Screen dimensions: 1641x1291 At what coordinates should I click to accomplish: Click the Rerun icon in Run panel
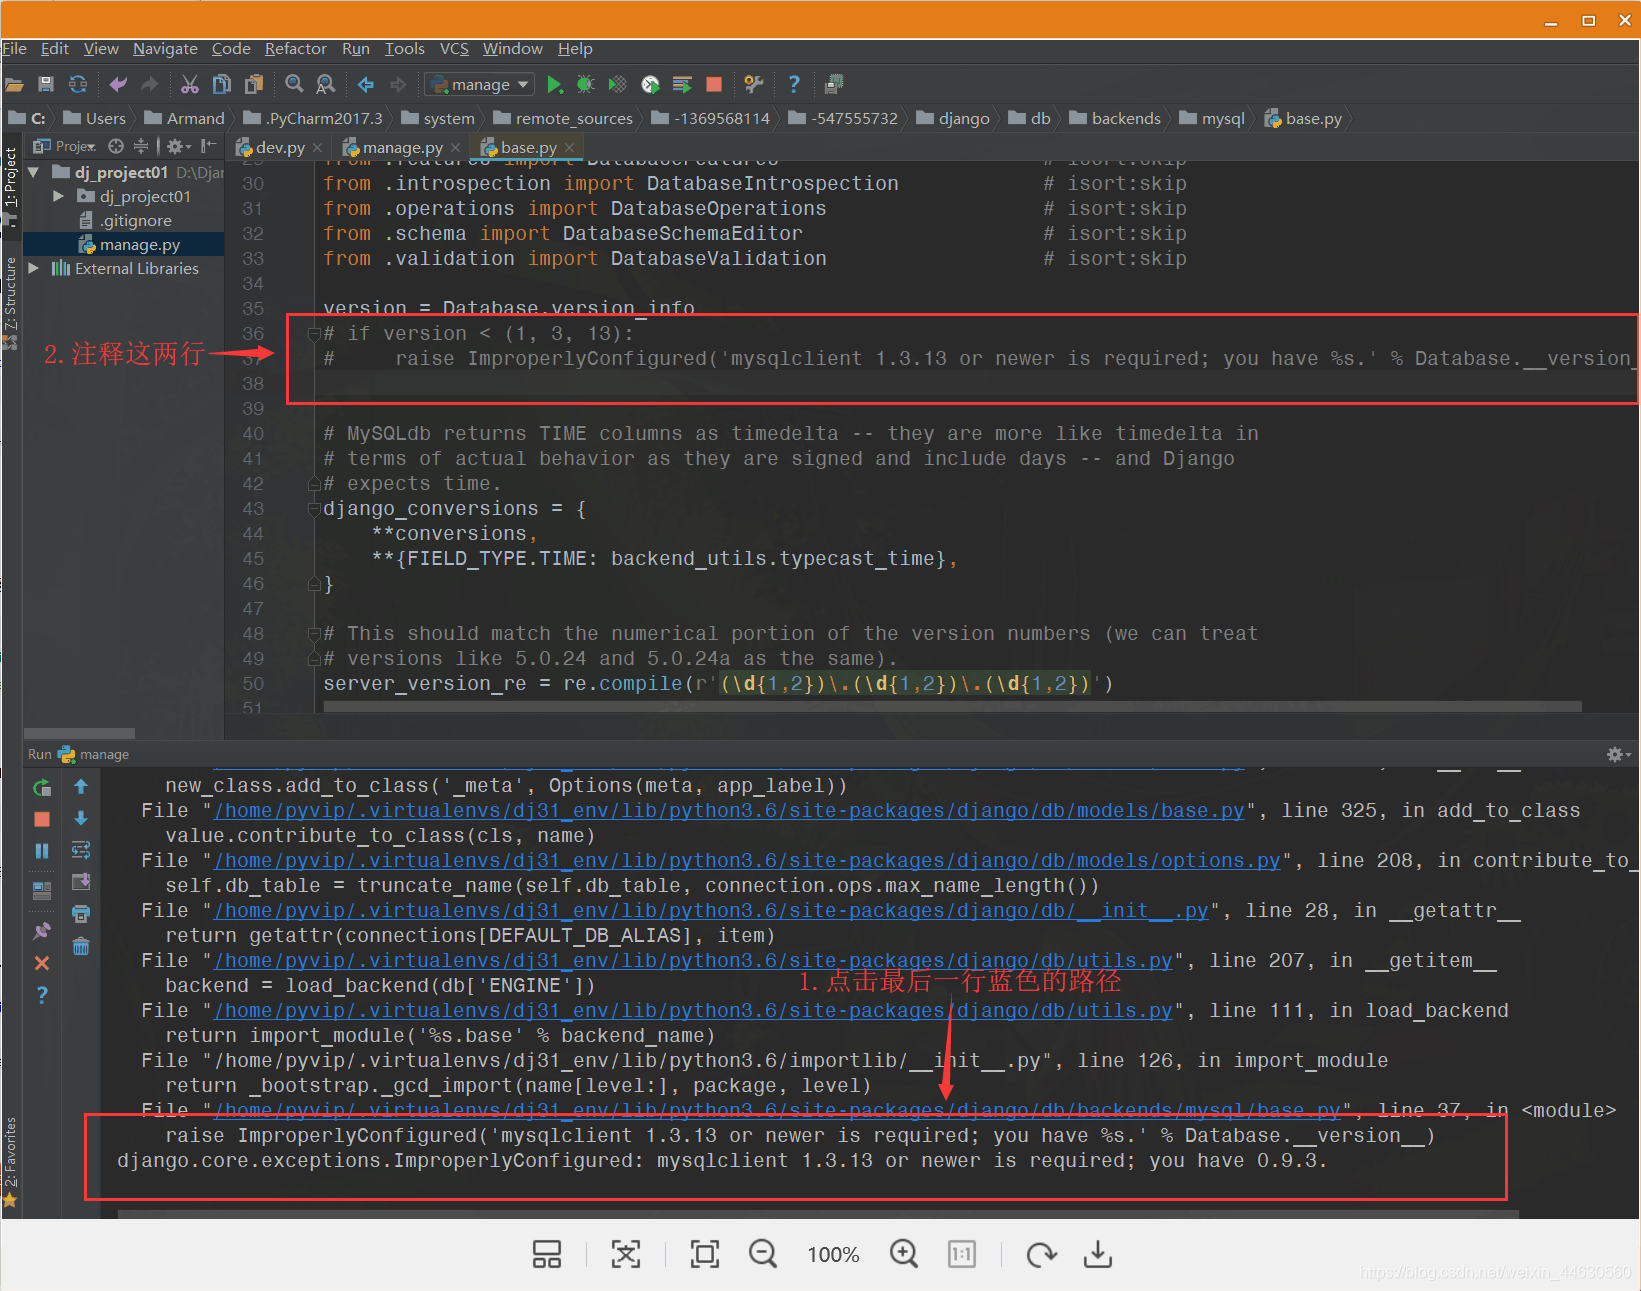(42, 788)
